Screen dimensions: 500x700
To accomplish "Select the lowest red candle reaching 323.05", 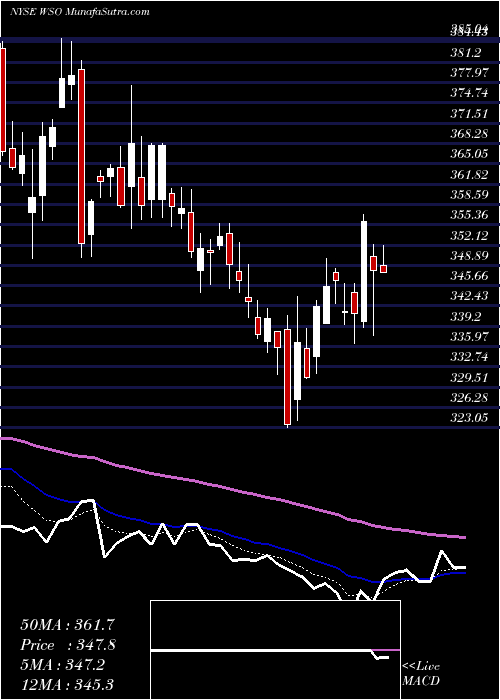I will point(288,376).
